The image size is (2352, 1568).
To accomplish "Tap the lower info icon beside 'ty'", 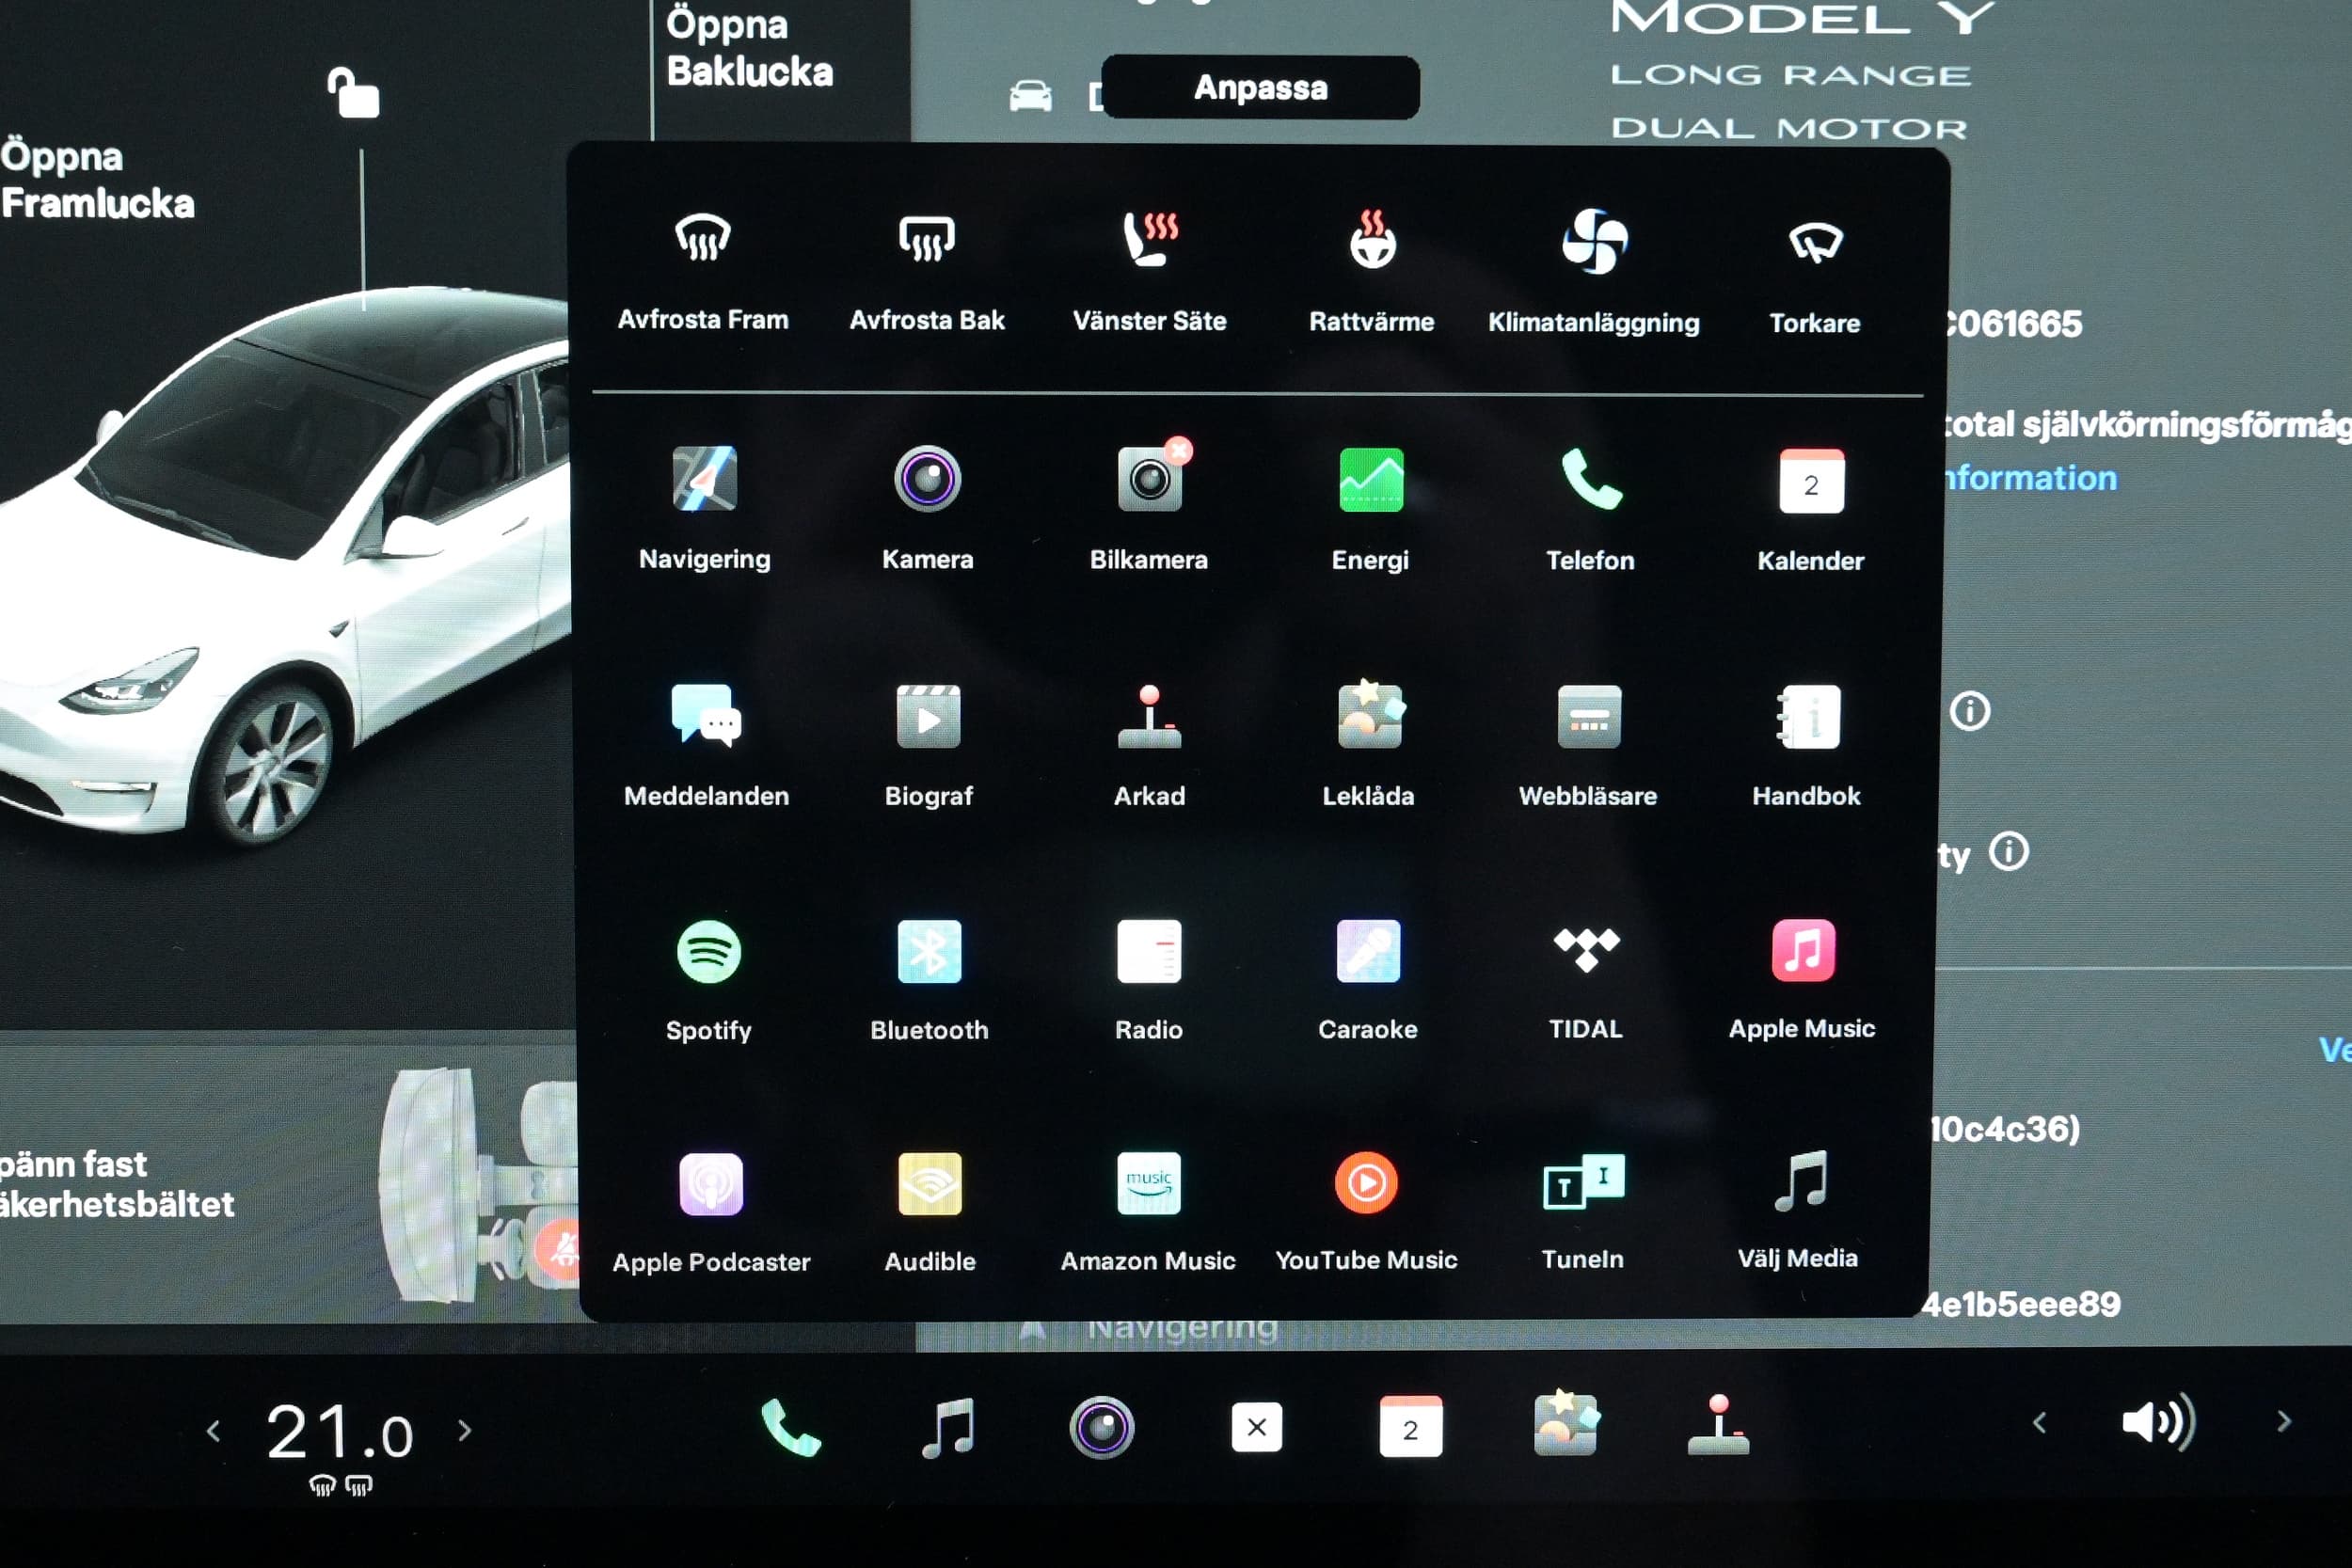I will (x=2009, y=853).
